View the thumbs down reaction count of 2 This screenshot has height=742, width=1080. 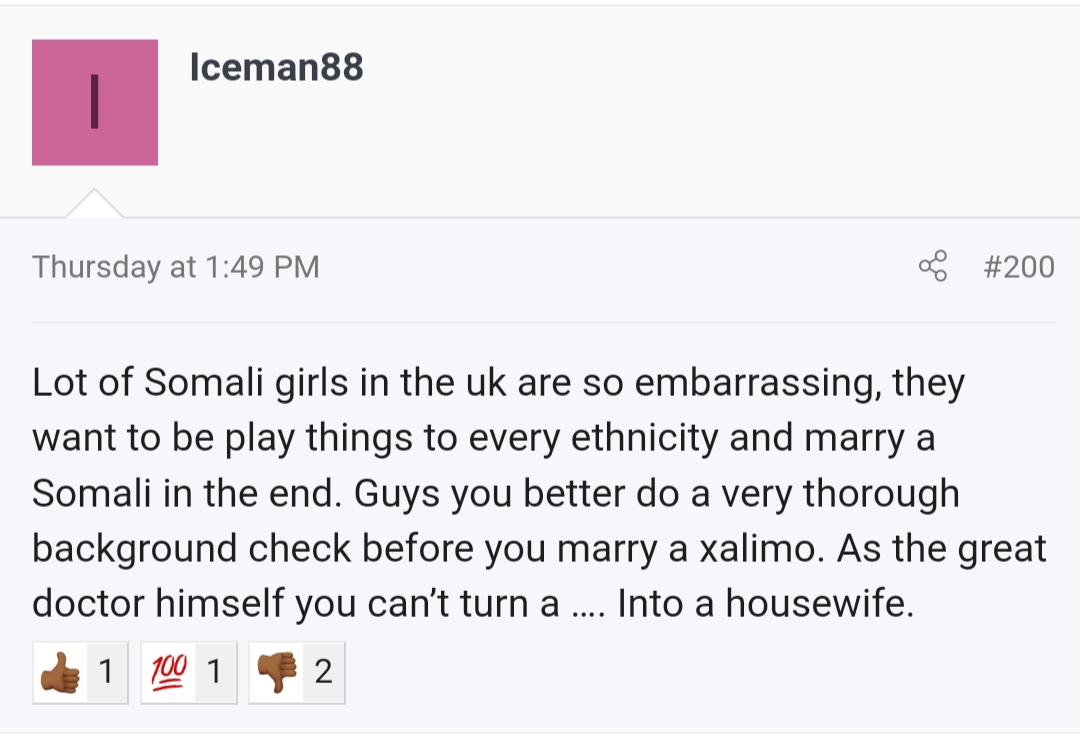click(x=322, y=672)
